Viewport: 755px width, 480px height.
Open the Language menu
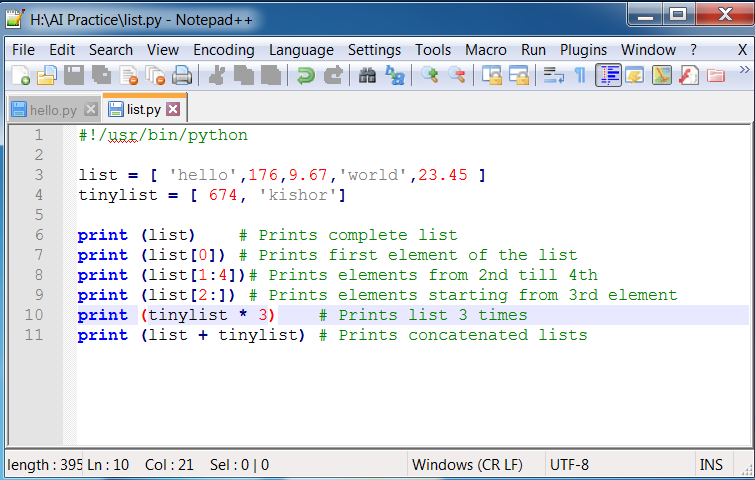pos(301,50)
